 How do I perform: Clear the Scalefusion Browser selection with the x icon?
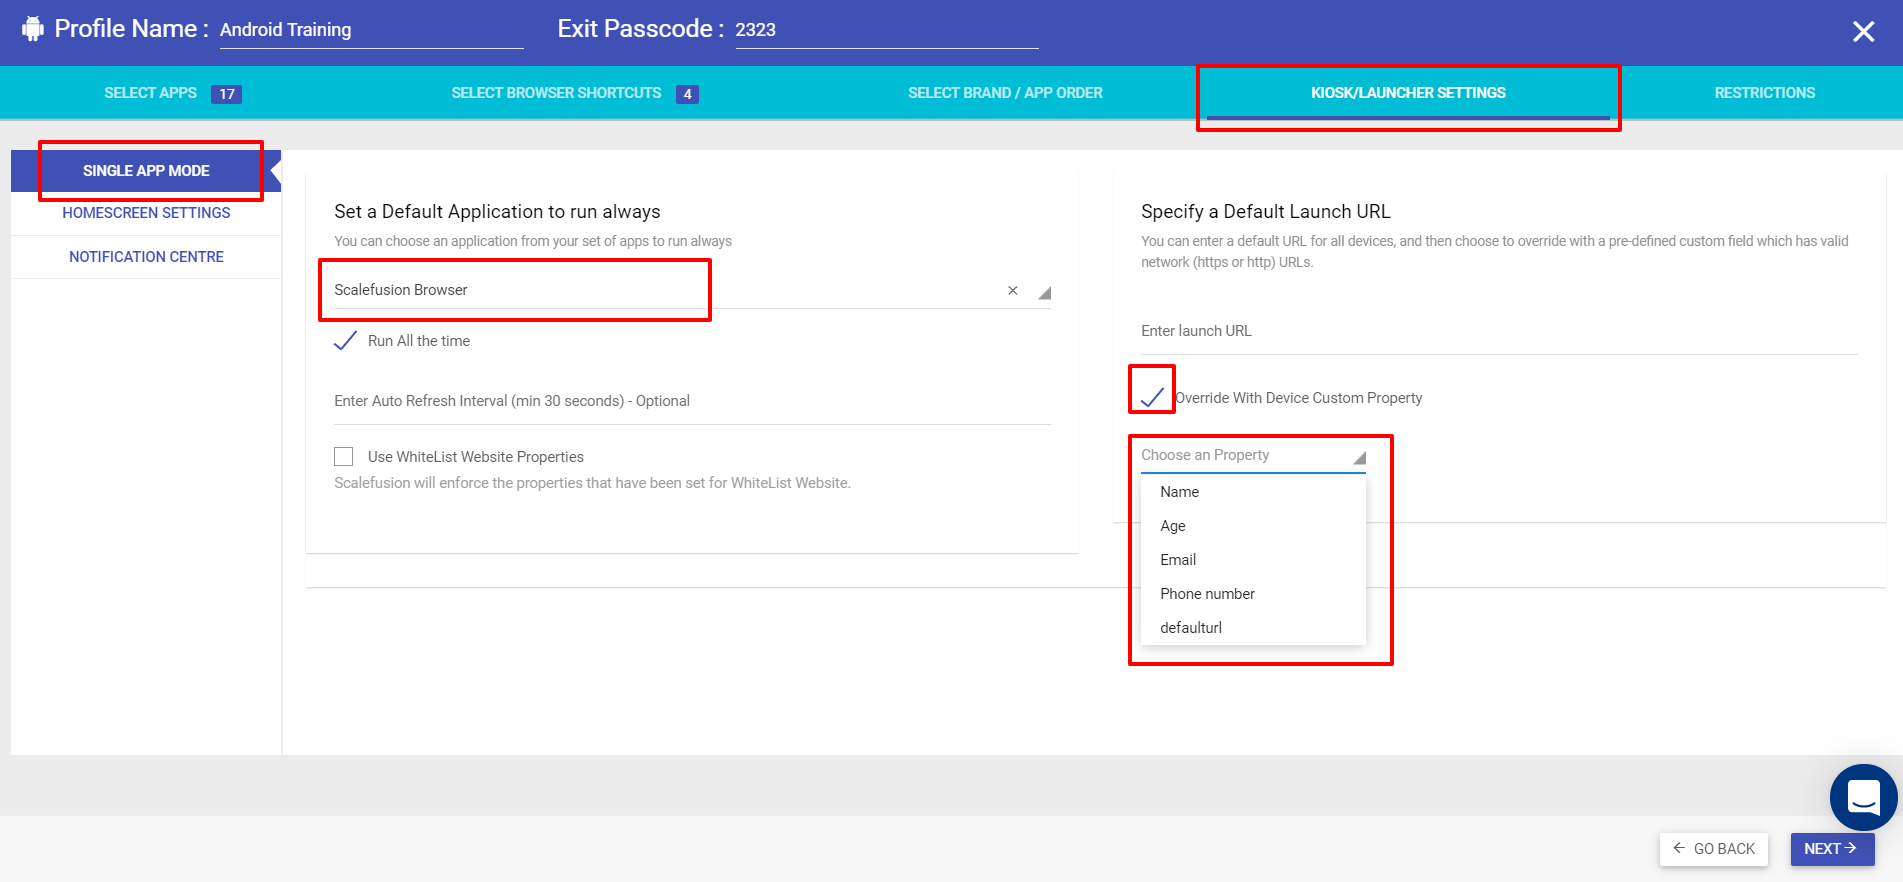click(x=1013, y=291)
